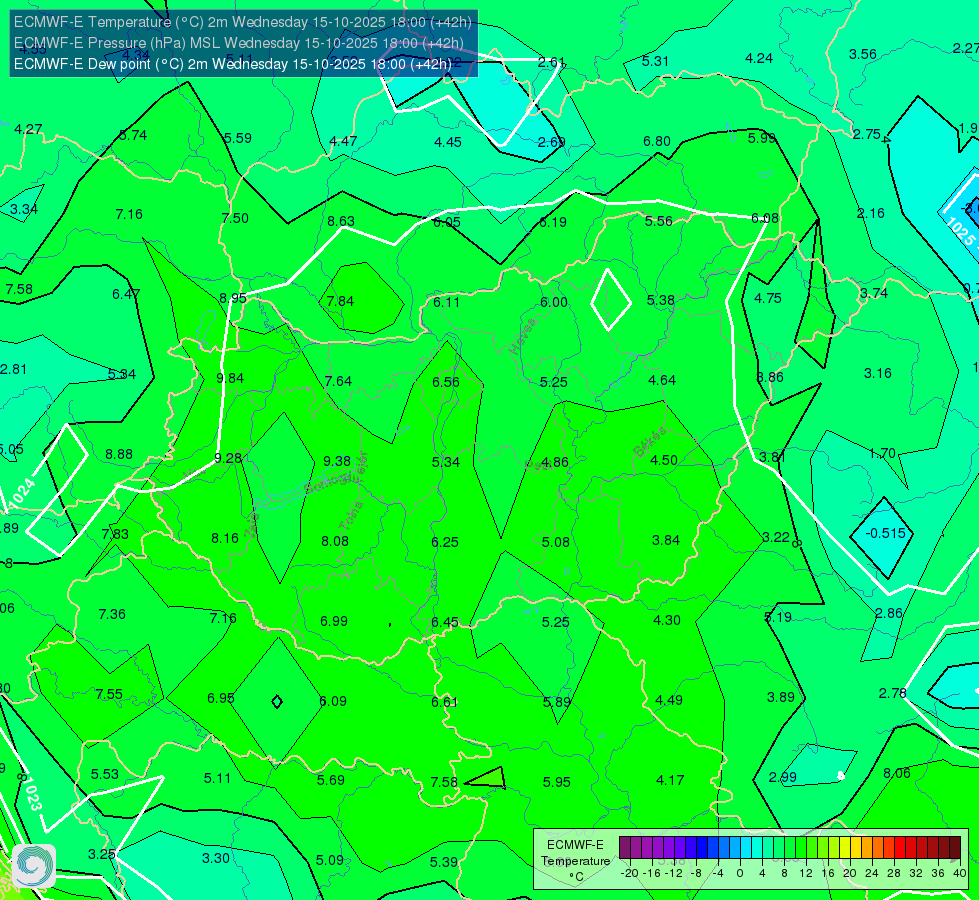The image size is (979, 900).
Task: Click the 1.70 value on map
Action: pyautogui.click(x=882, y=453)
